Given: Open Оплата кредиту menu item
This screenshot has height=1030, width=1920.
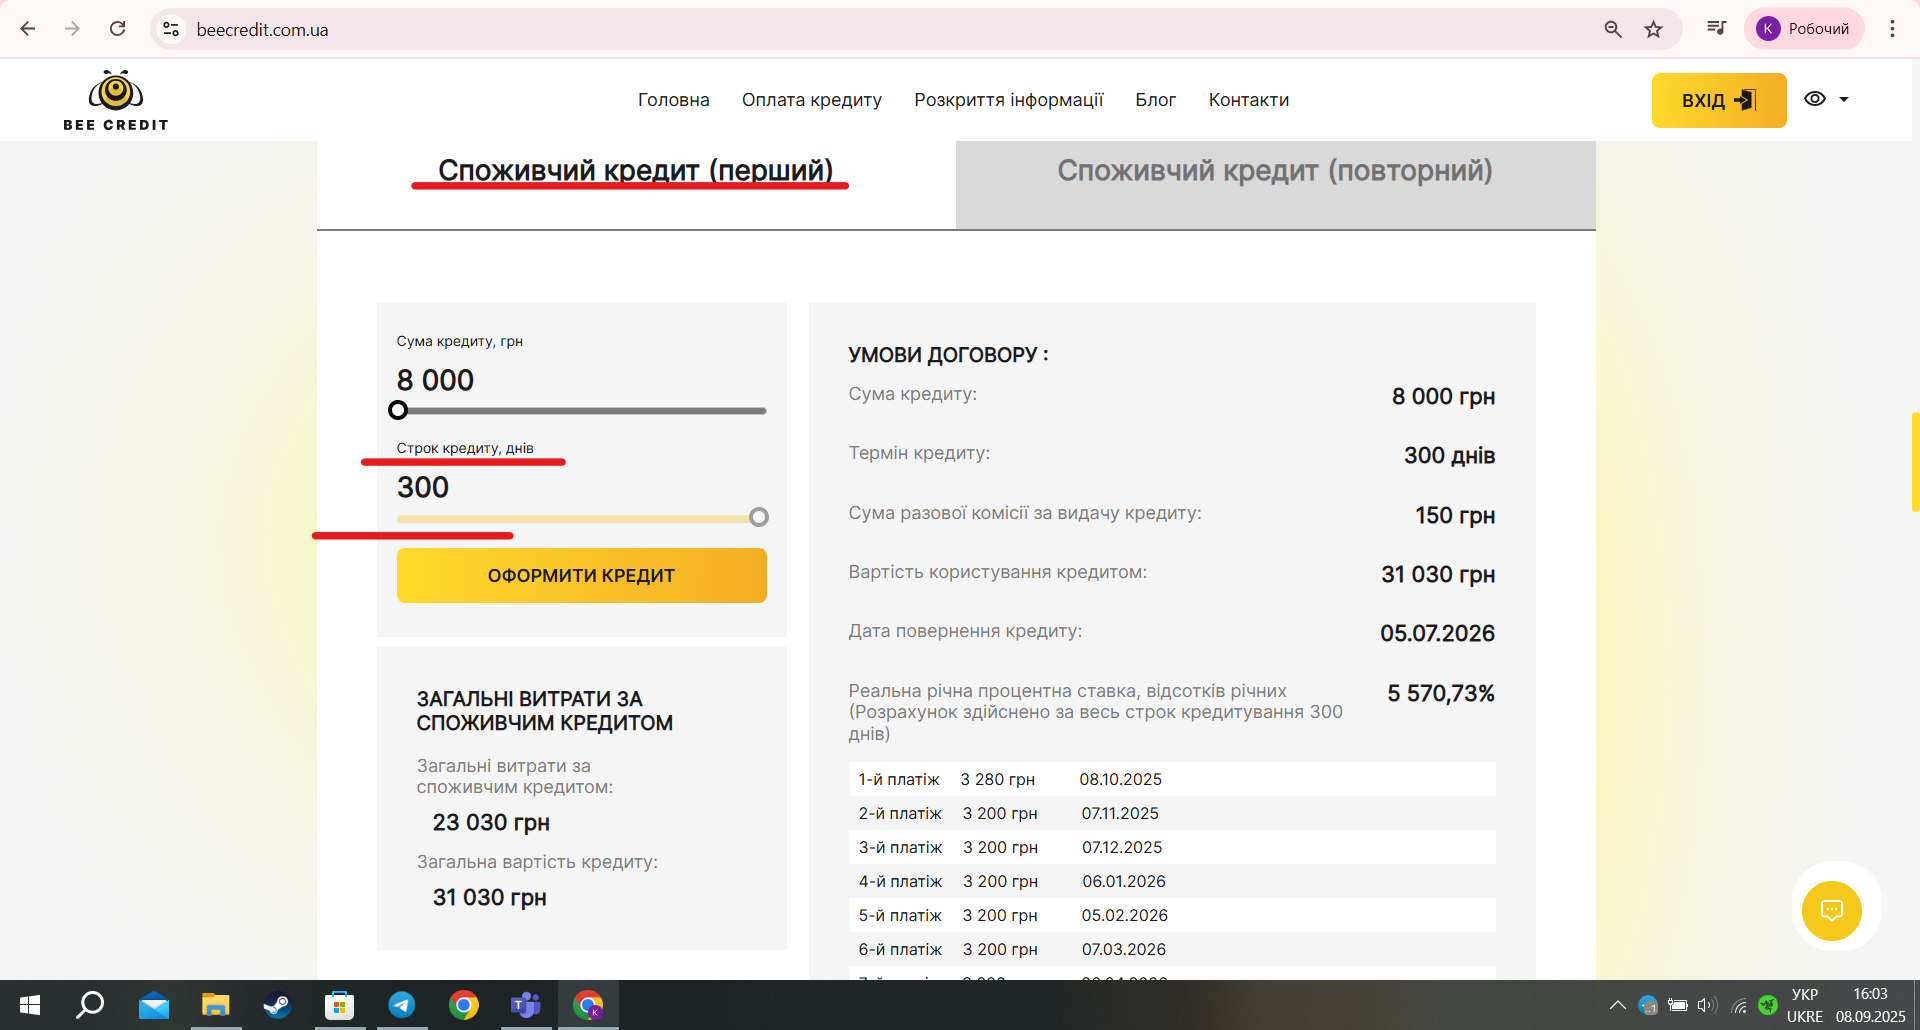Looking at the screenshot, I should (x=812, y=100).
